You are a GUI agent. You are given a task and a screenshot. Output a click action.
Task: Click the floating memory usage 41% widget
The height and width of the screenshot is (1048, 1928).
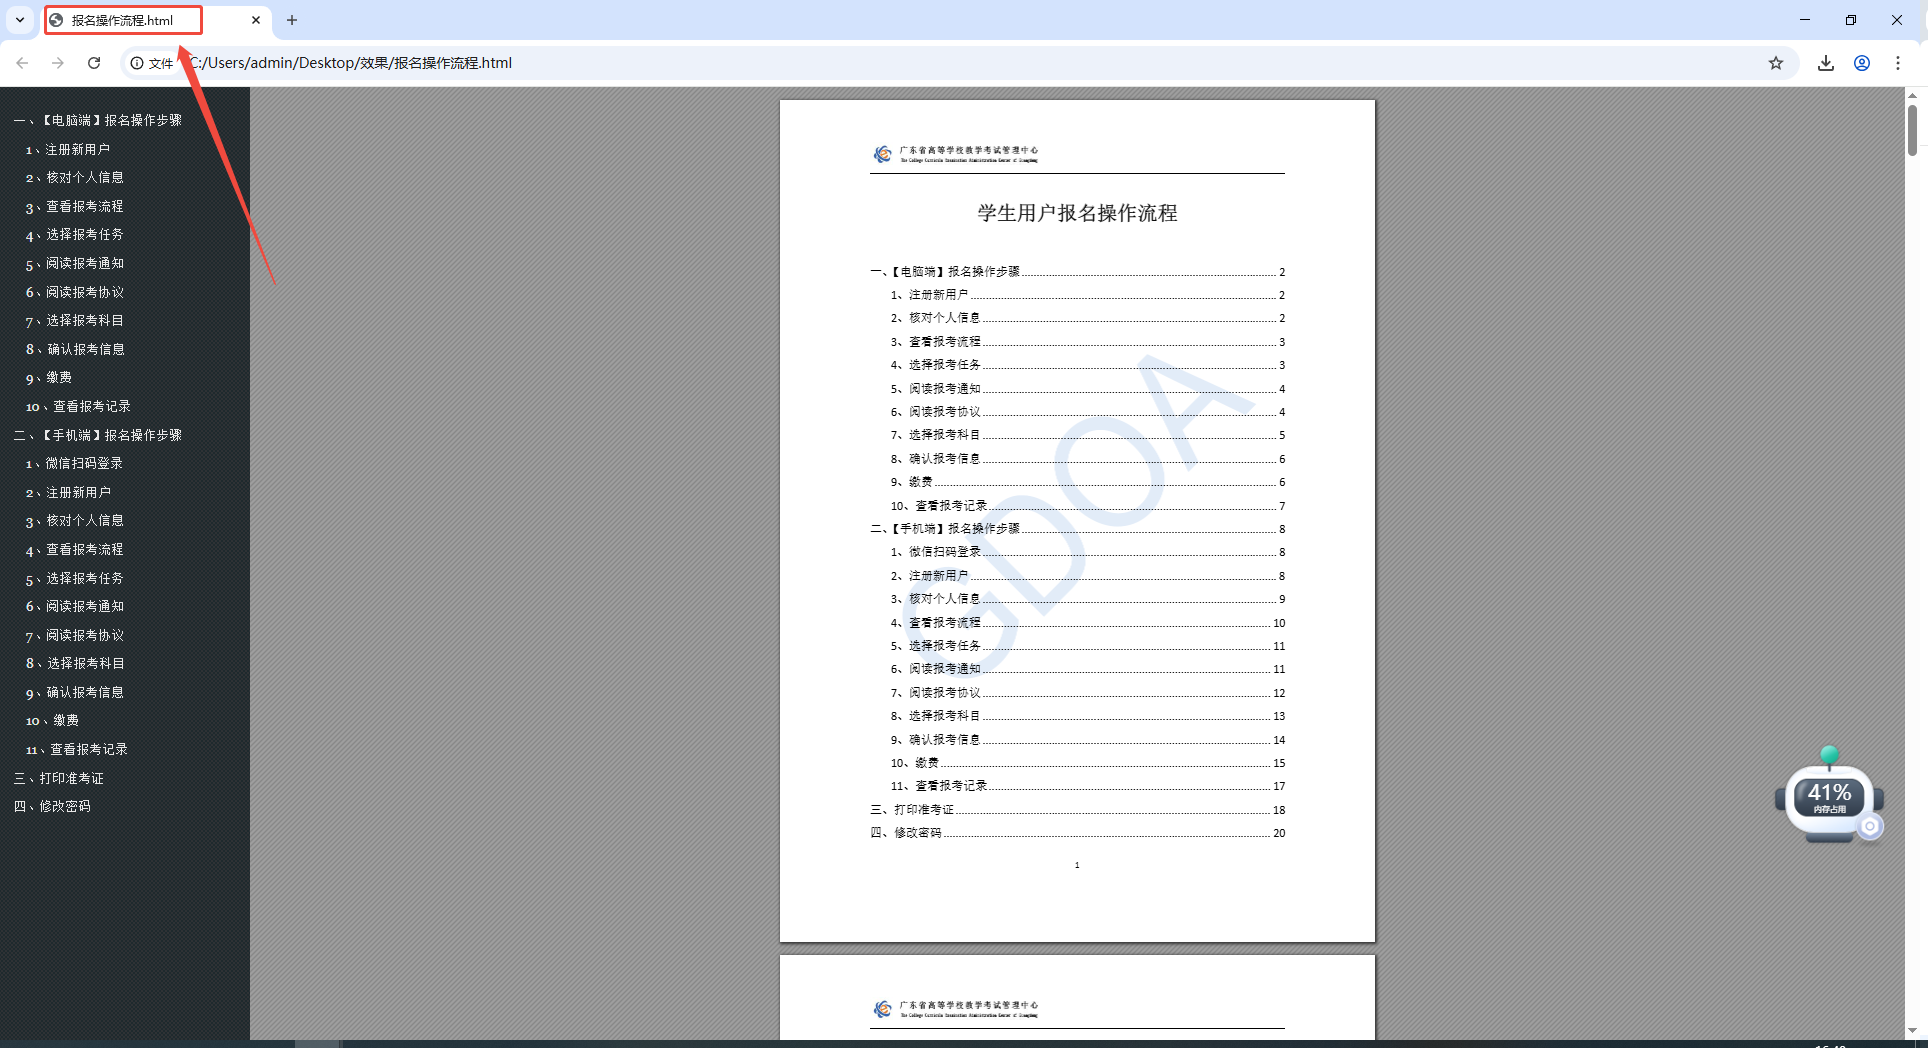pyautogui.click(x=1830, y=797)
